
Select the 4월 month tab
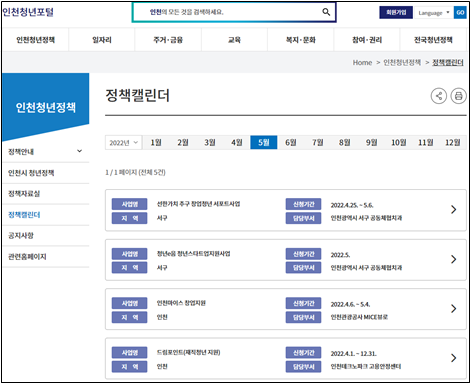click(237, 142)
